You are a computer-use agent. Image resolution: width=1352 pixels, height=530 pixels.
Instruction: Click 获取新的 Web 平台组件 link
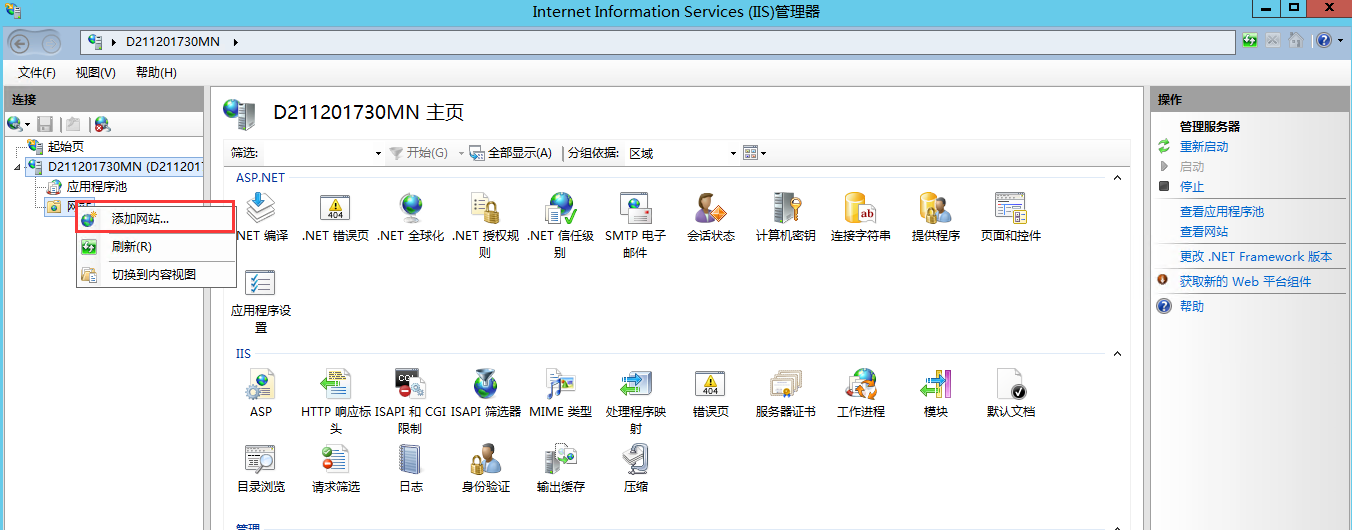[x=1245, y=282]
